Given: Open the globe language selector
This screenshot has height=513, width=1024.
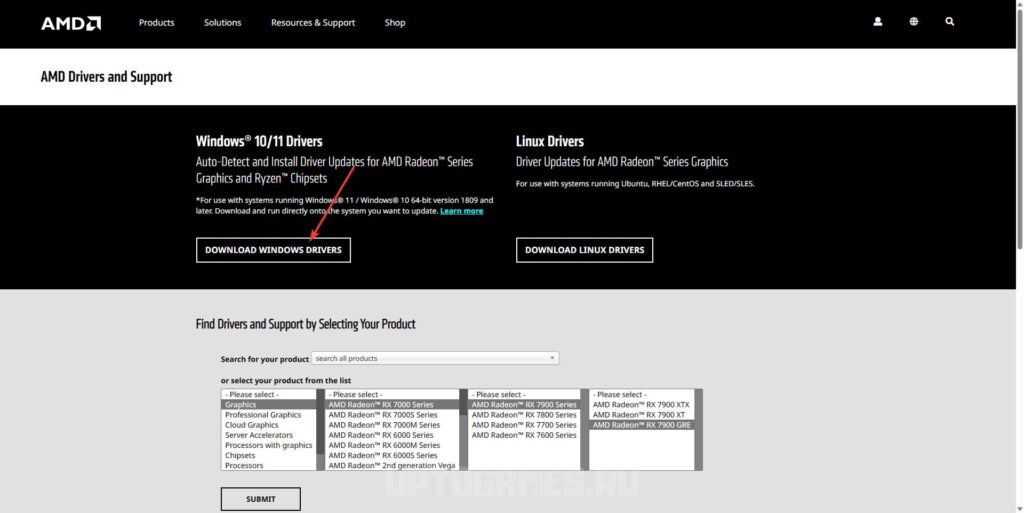Looking at the screenshot, I should [x=914, y=22].
